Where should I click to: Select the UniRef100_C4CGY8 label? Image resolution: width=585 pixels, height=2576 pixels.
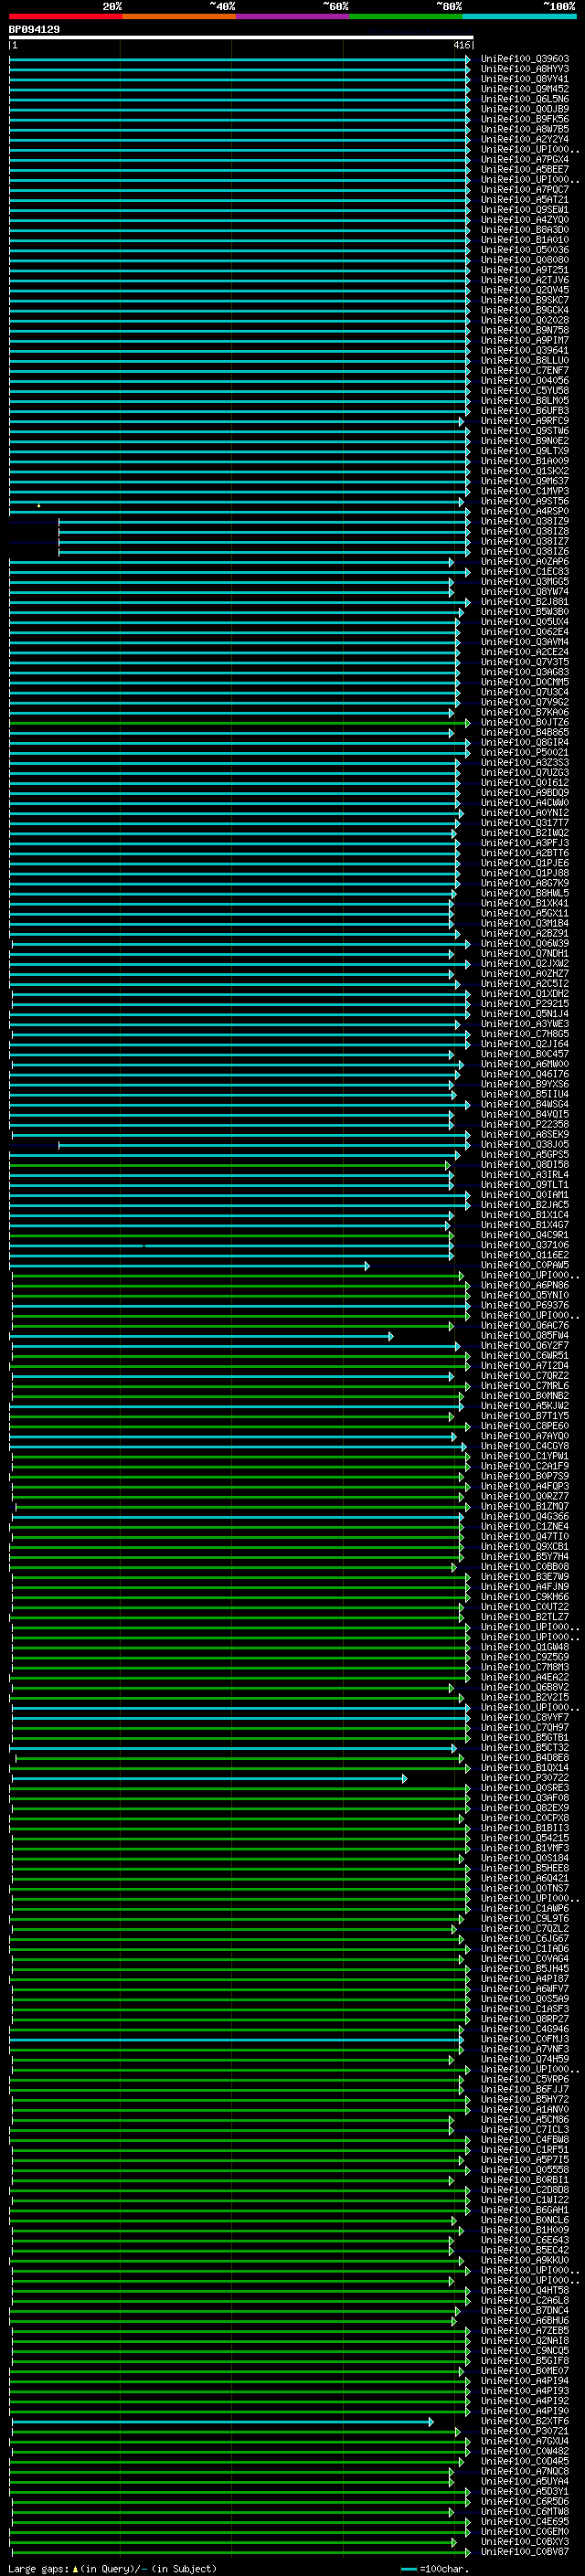[525, 1446]
